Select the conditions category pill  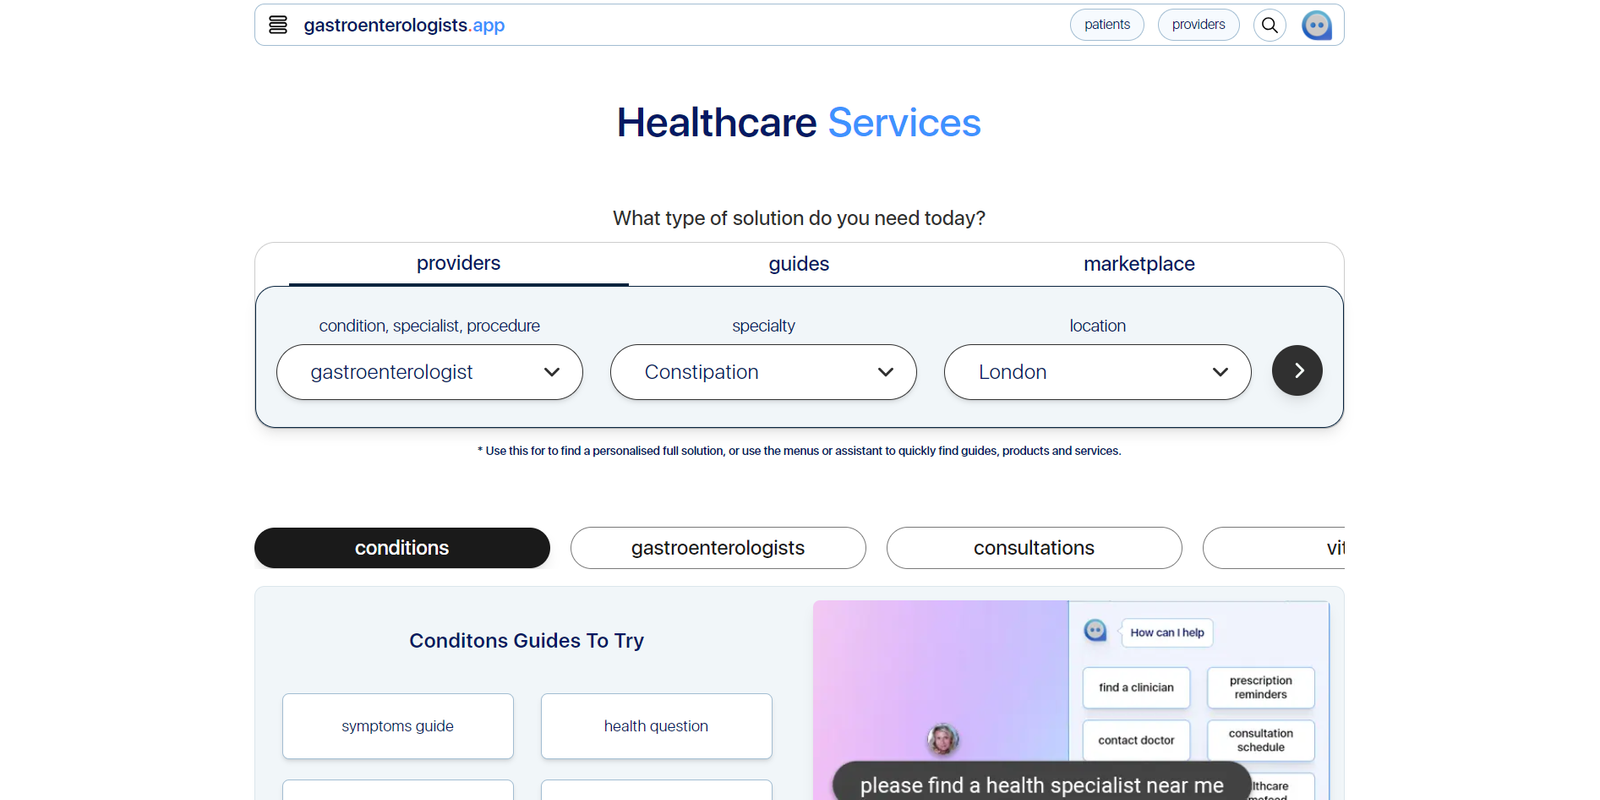(402, 548)
